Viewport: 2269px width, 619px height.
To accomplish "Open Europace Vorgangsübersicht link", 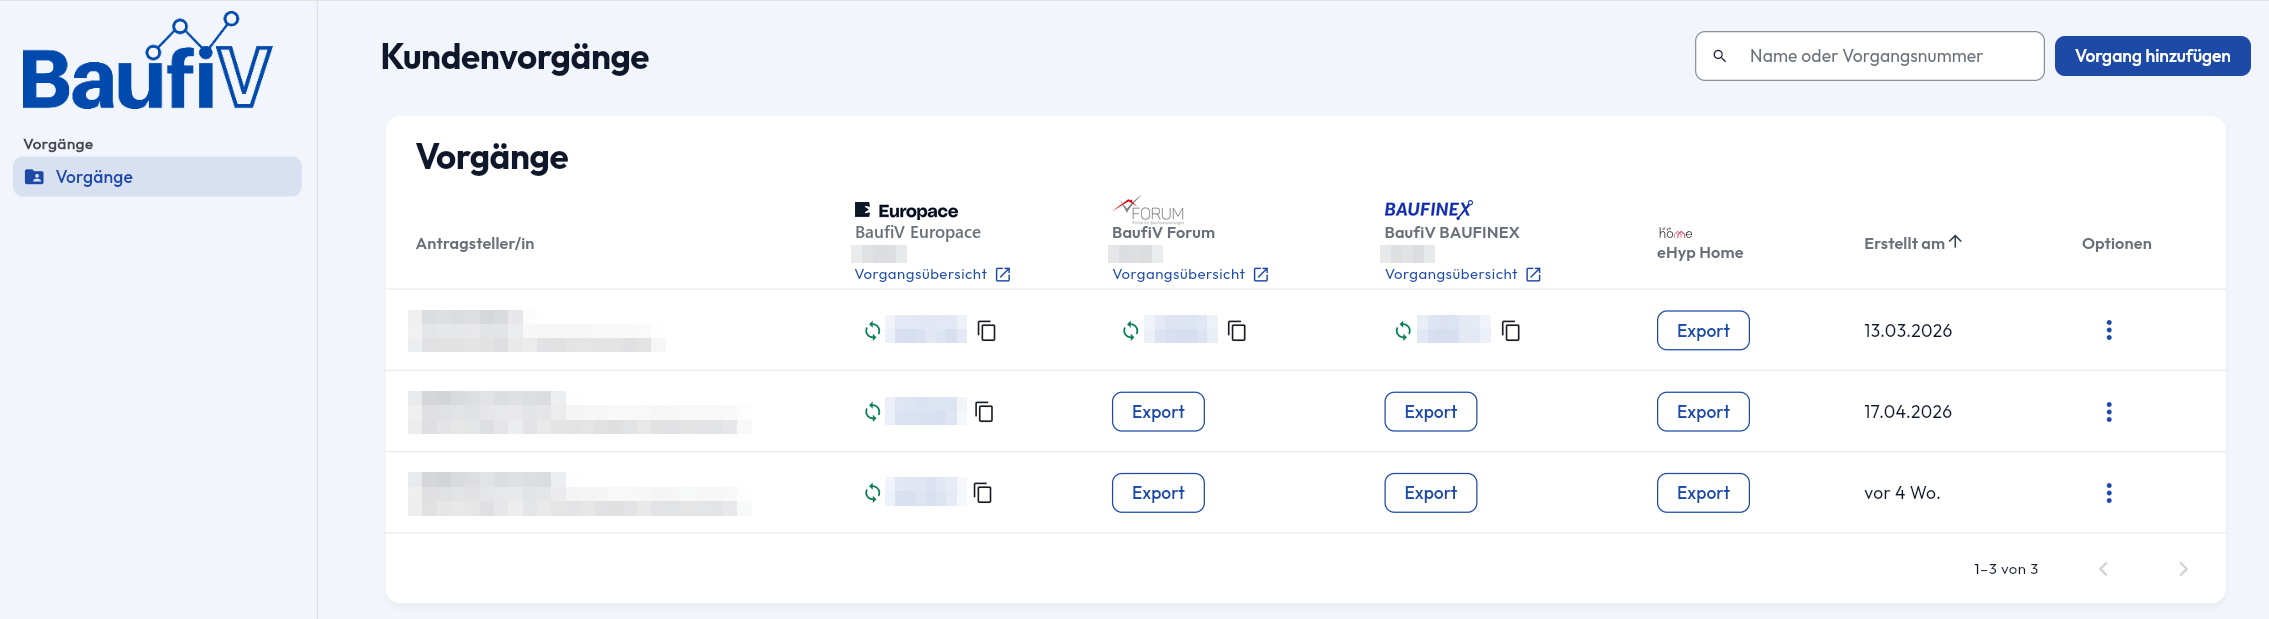I will [x=920, y=274].
